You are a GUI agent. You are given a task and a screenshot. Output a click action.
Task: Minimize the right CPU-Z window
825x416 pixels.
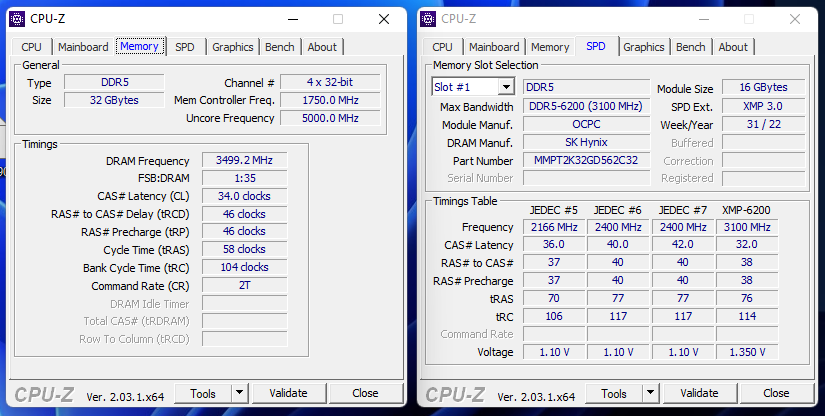pyautogui.click(x=704, y=19)
